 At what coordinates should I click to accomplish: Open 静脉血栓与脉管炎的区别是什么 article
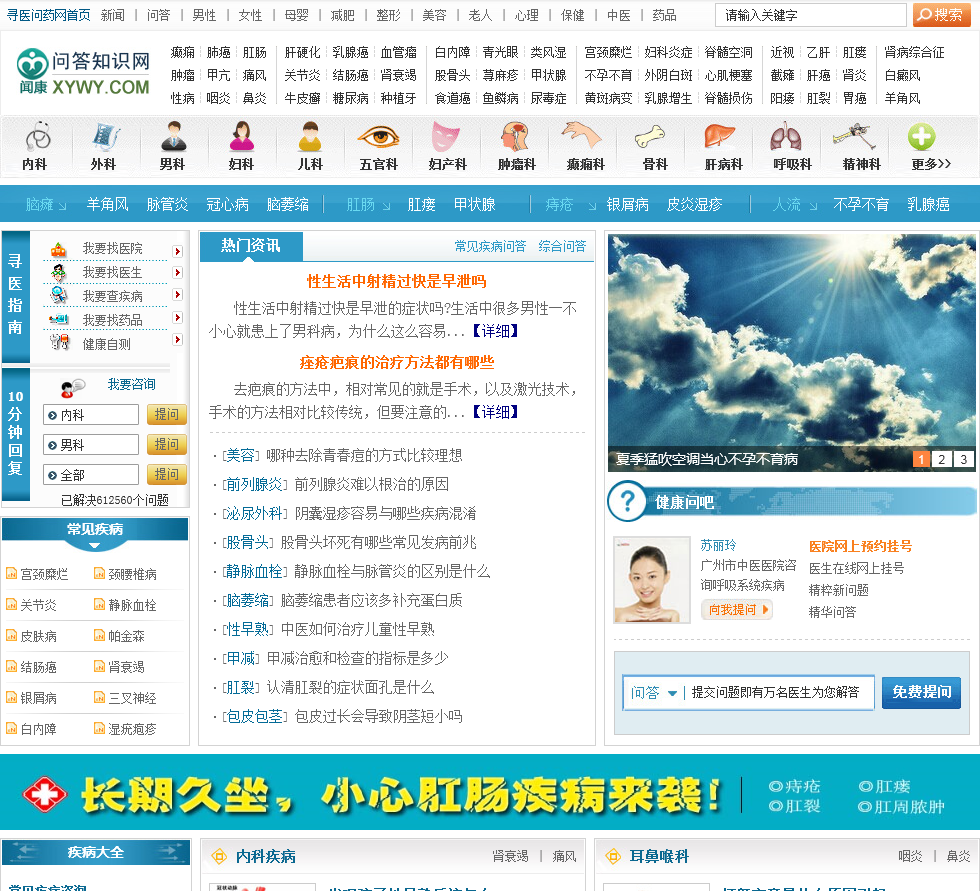point(392,571)
